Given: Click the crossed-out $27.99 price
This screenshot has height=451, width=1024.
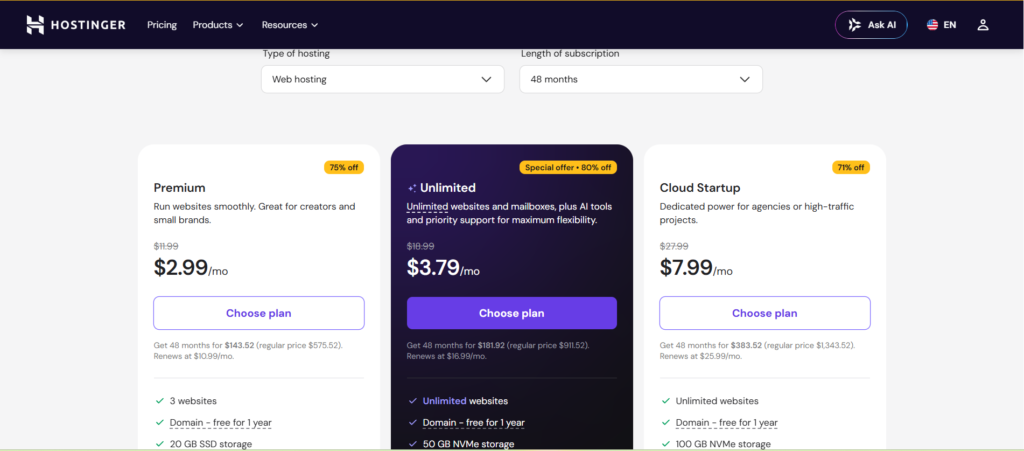Looking at the screenshot, I should (x=673, y=246).
